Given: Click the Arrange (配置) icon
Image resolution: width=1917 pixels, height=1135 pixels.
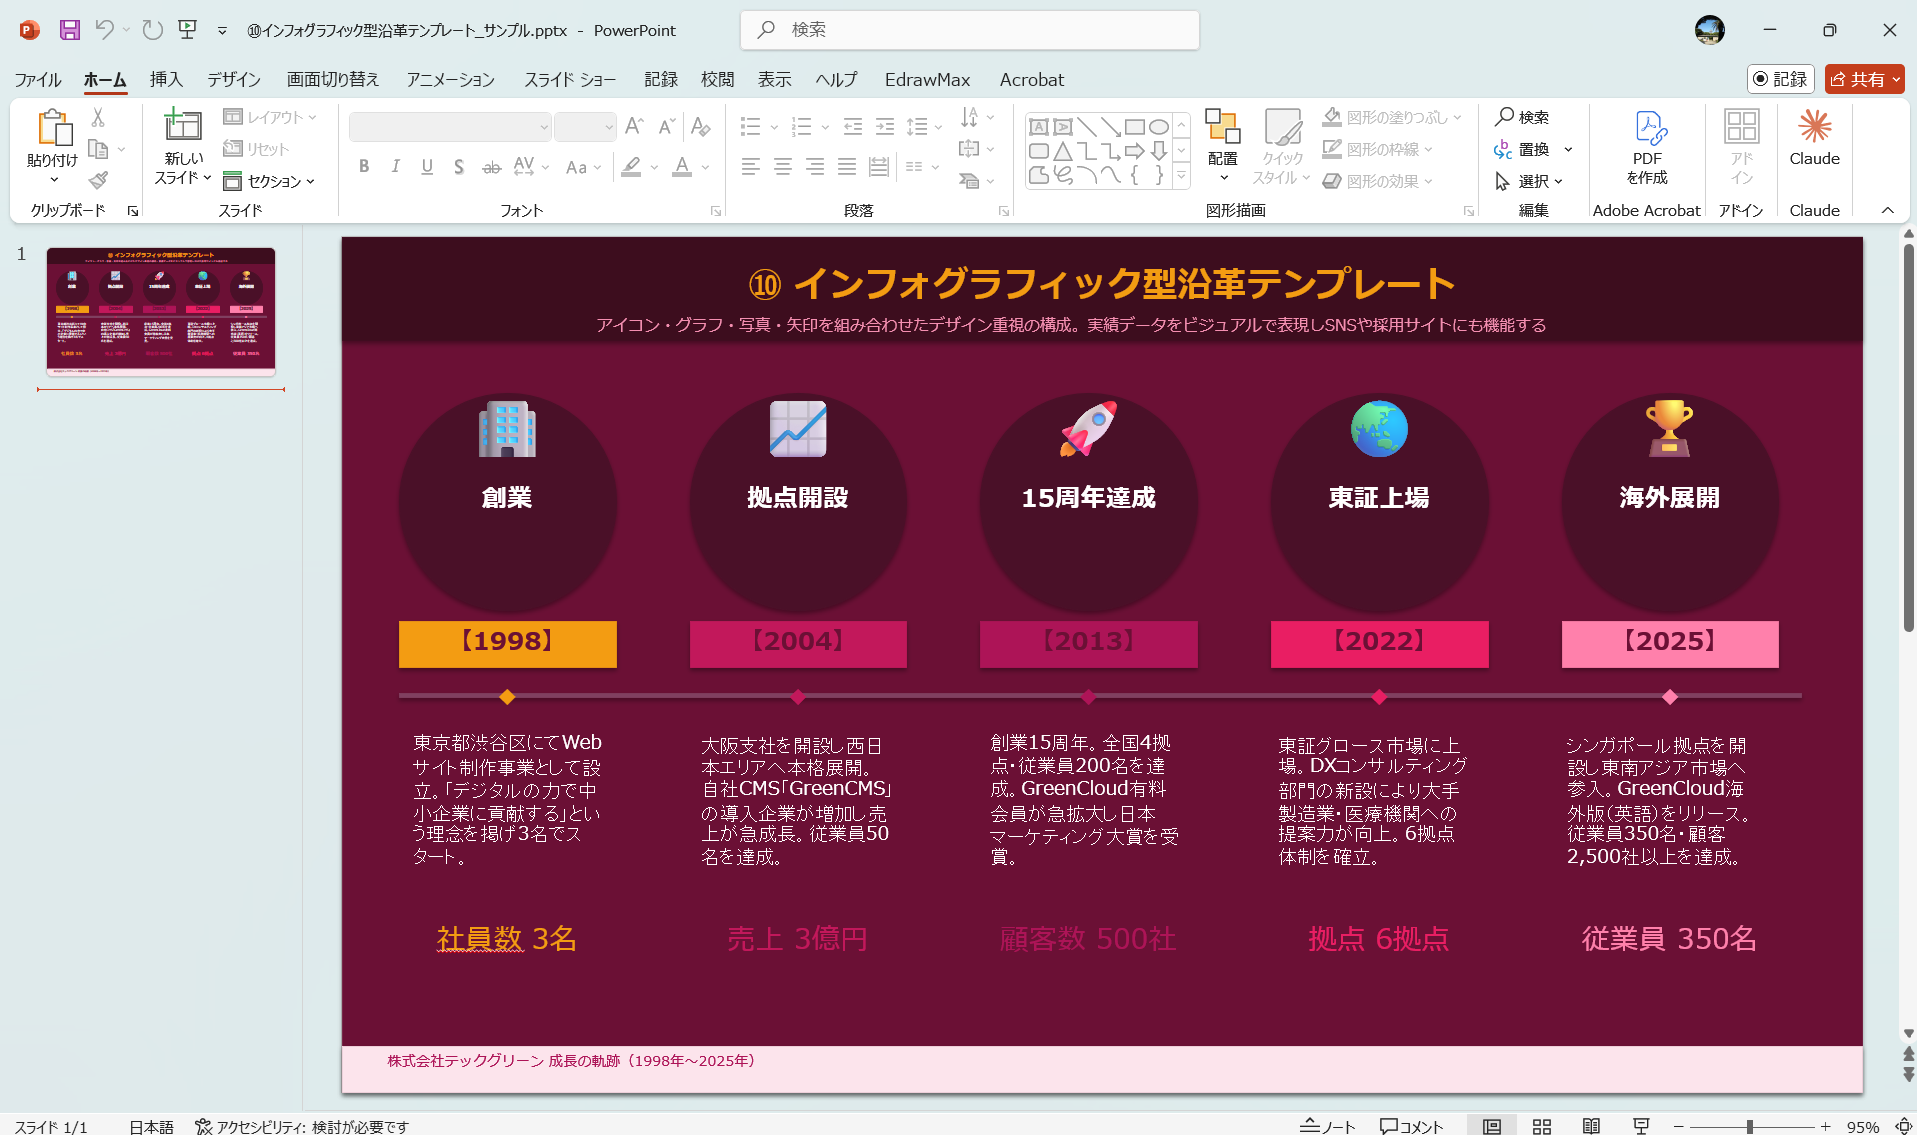Looking at the screenshot, I should (1222, 127).
